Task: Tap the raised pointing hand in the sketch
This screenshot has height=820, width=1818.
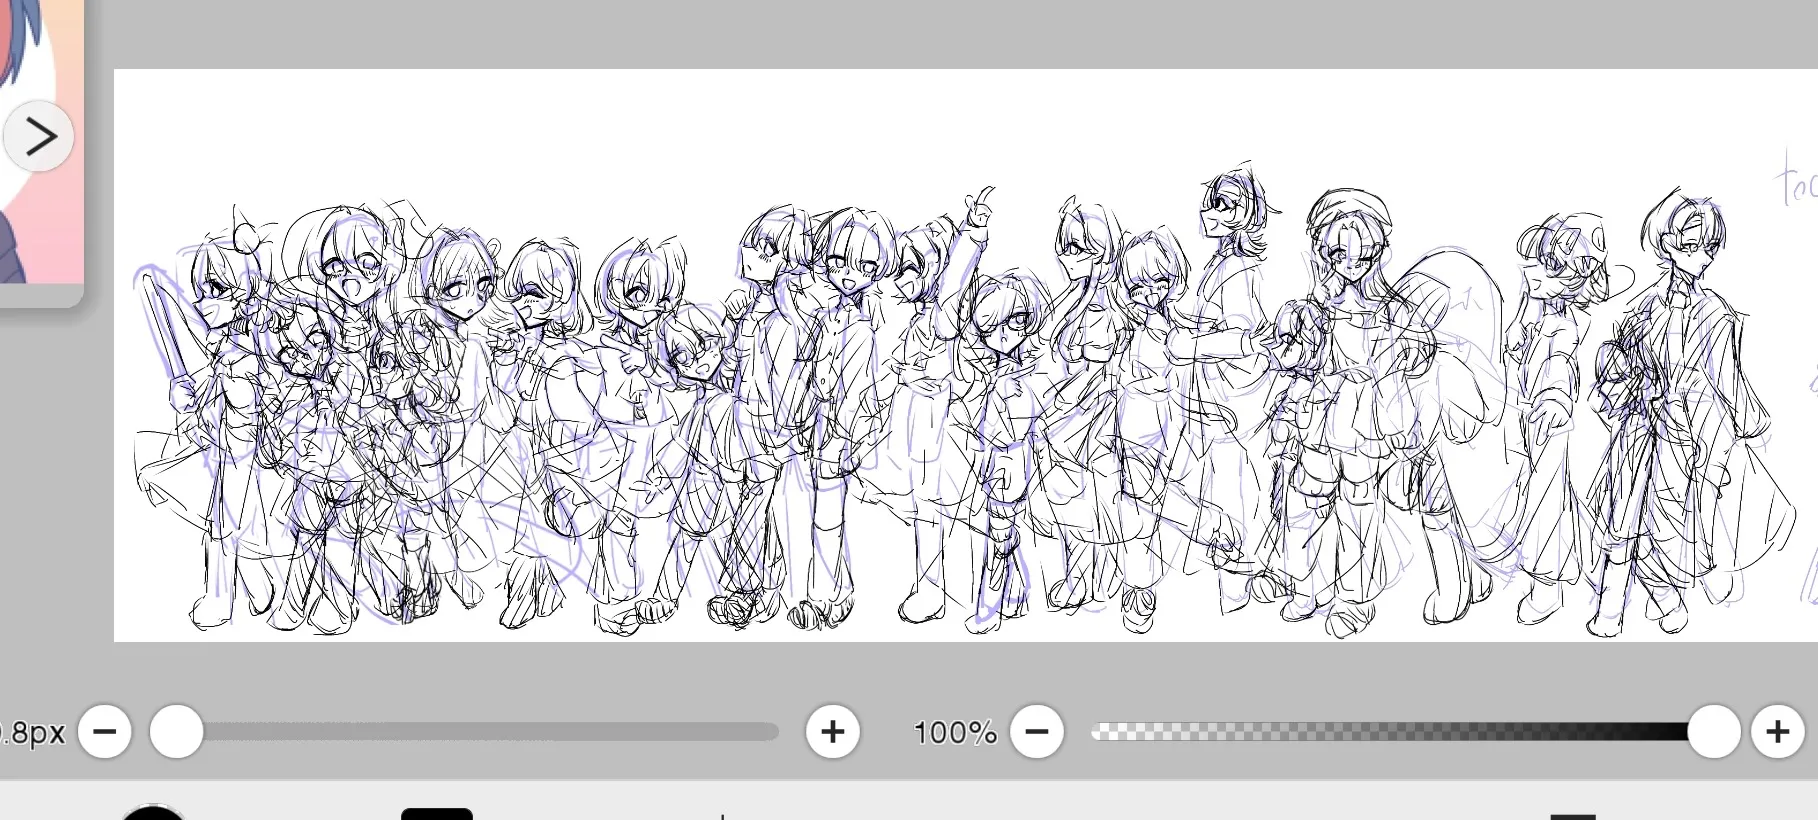Action: [981, 207]
